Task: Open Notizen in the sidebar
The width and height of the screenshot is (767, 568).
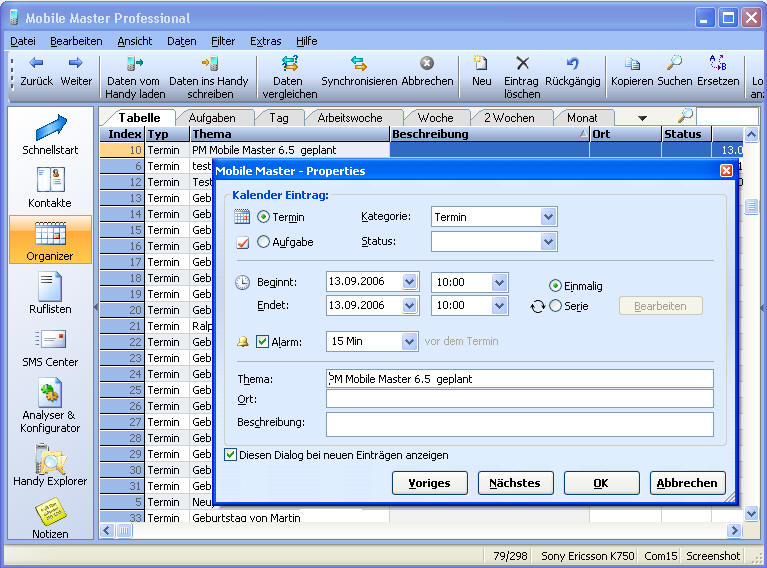Action: point(50,519)
